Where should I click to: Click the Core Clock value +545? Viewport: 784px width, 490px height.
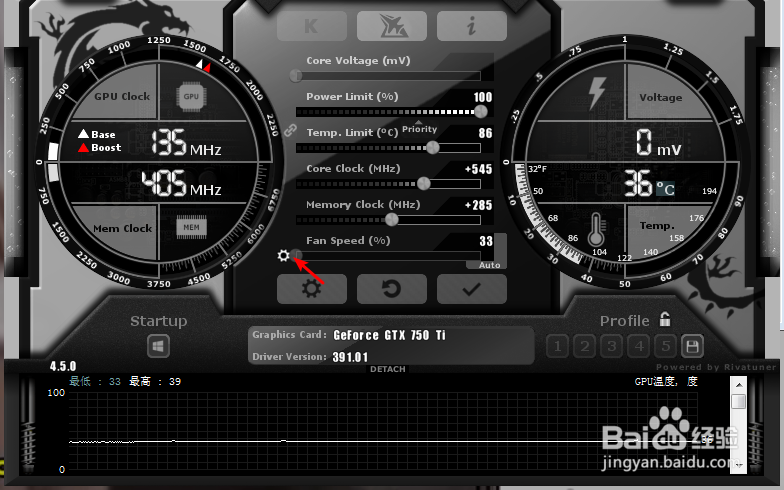tap(478, 169)
